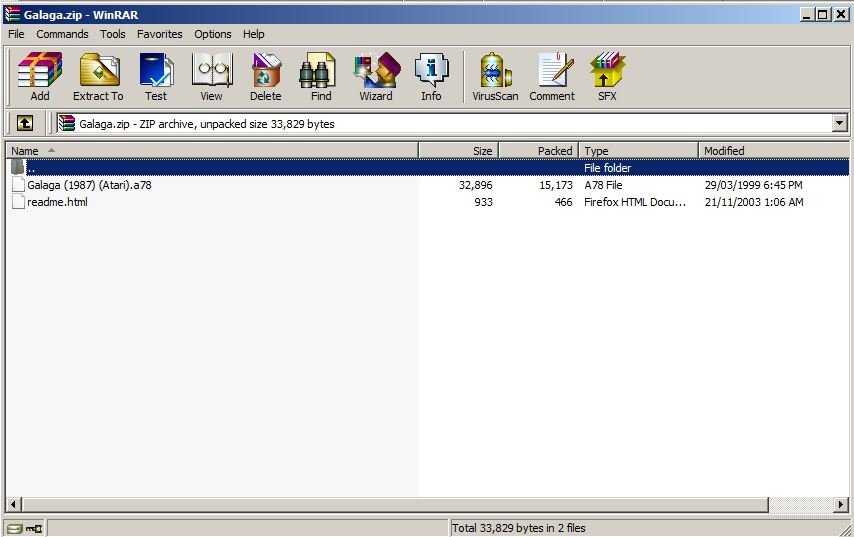Click the Firefox HTML Docu... type cell
Viewport: 854px width, 537px height.
coord(635,202)
